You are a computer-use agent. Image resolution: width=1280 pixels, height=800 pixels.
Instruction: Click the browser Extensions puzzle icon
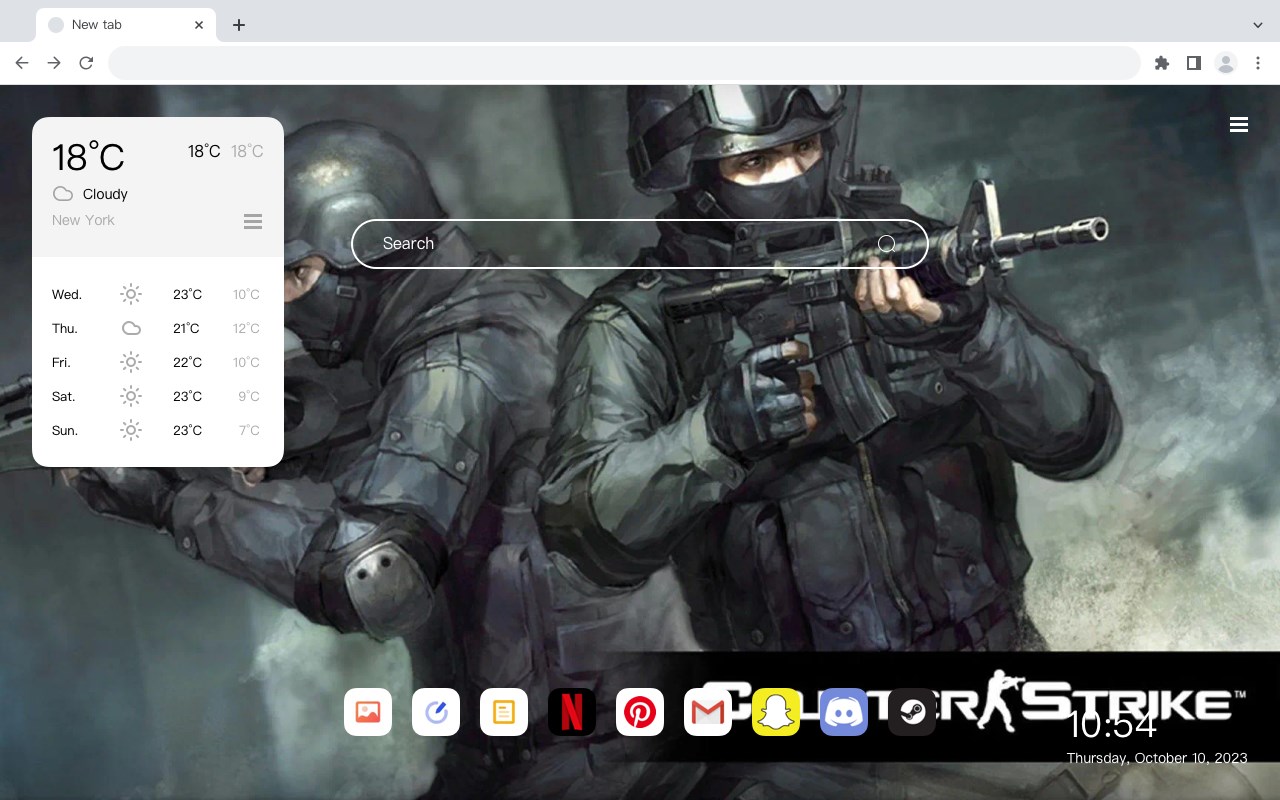[x=1161, y=63]
